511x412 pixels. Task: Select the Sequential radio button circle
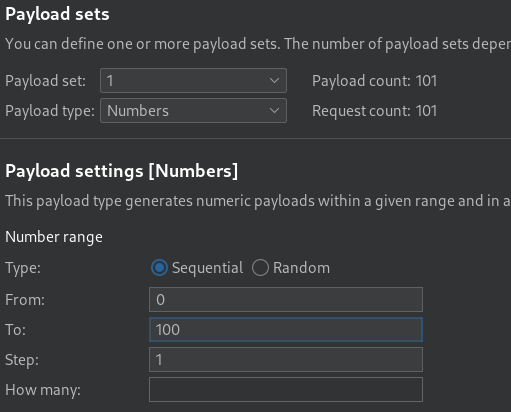(159, 268)
